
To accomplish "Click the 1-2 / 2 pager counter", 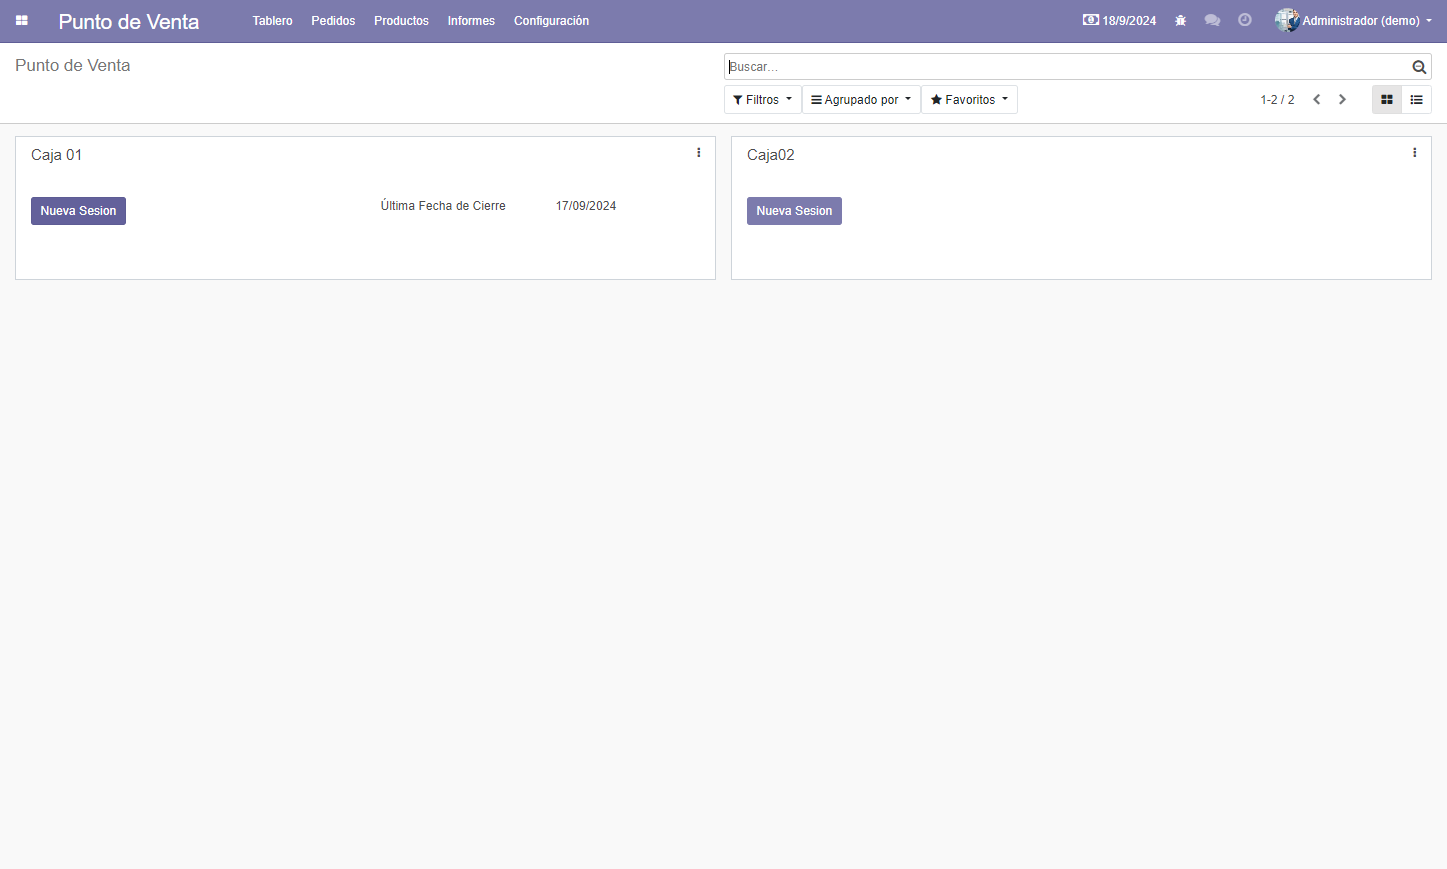I will (1277, 100).
